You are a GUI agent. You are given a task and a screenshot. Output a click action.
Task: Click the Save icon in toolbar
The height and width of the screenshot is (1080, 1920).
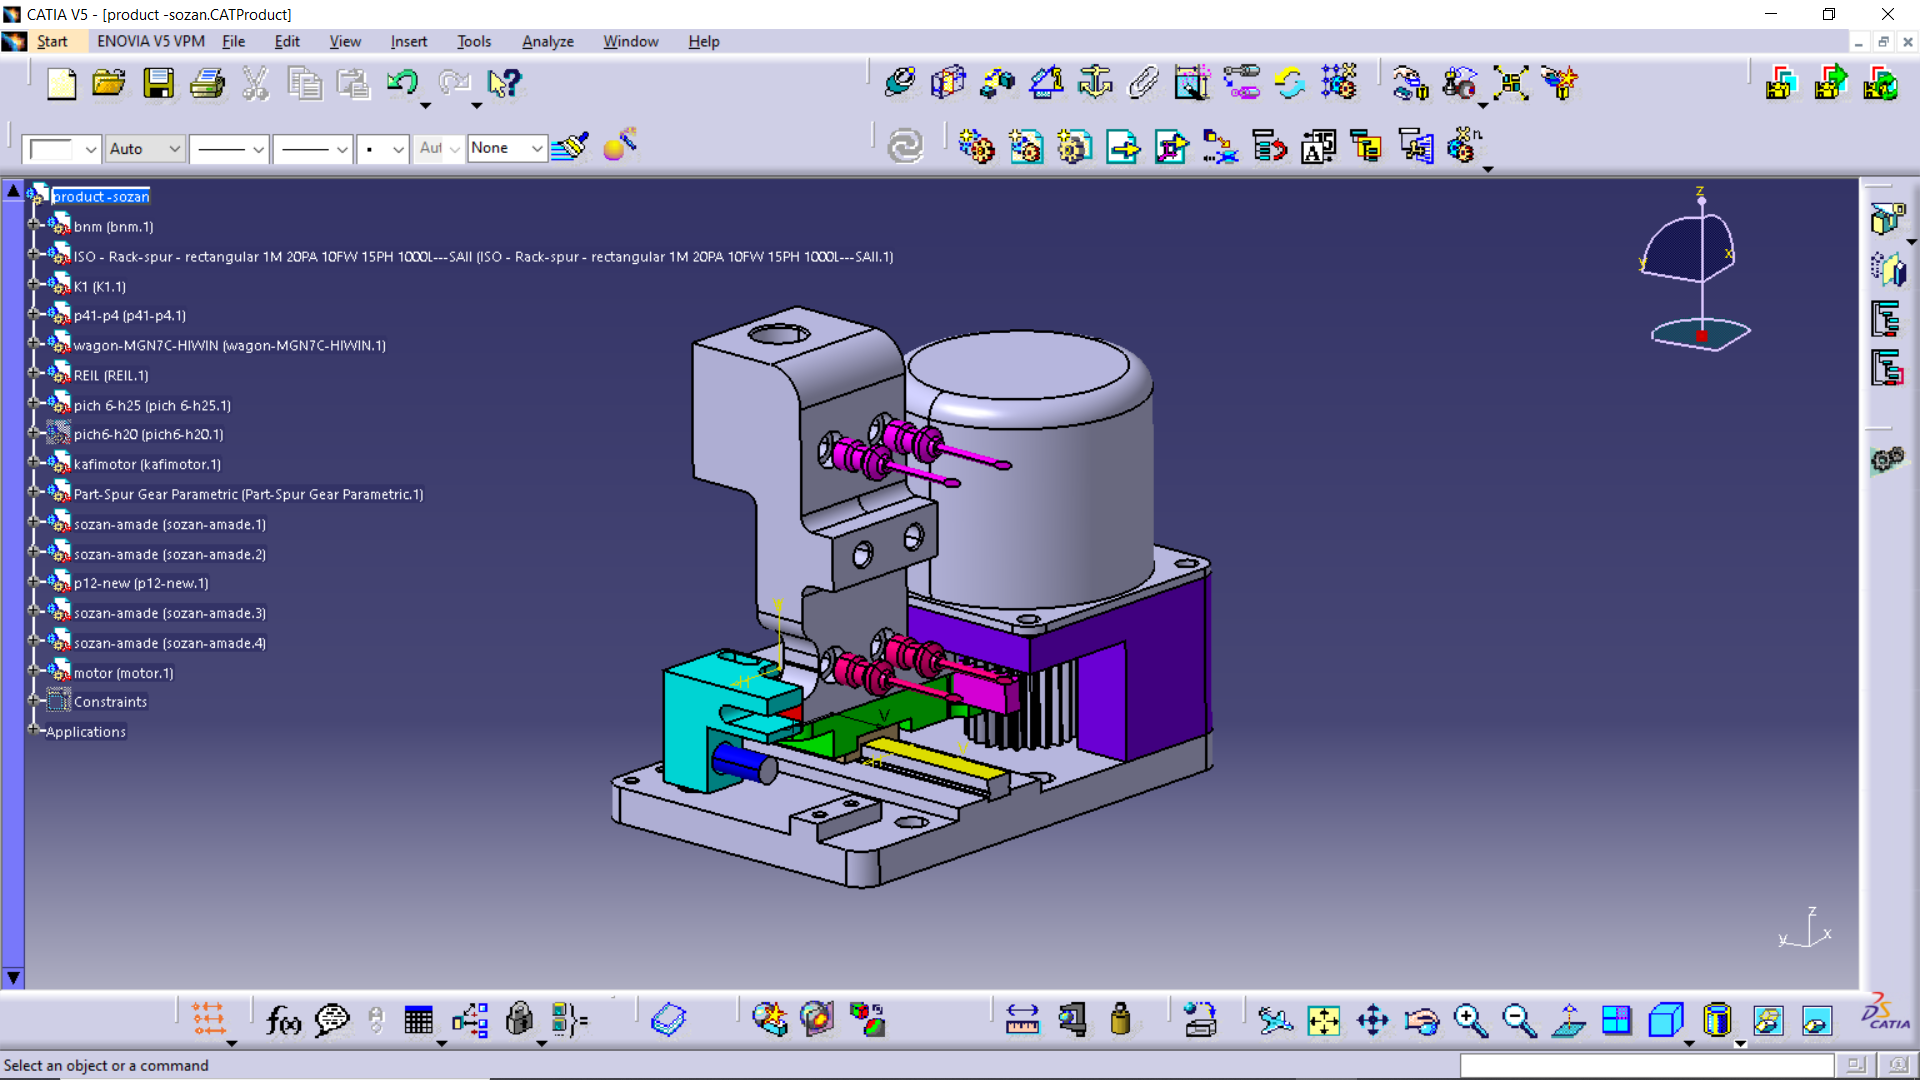[158, 84]
